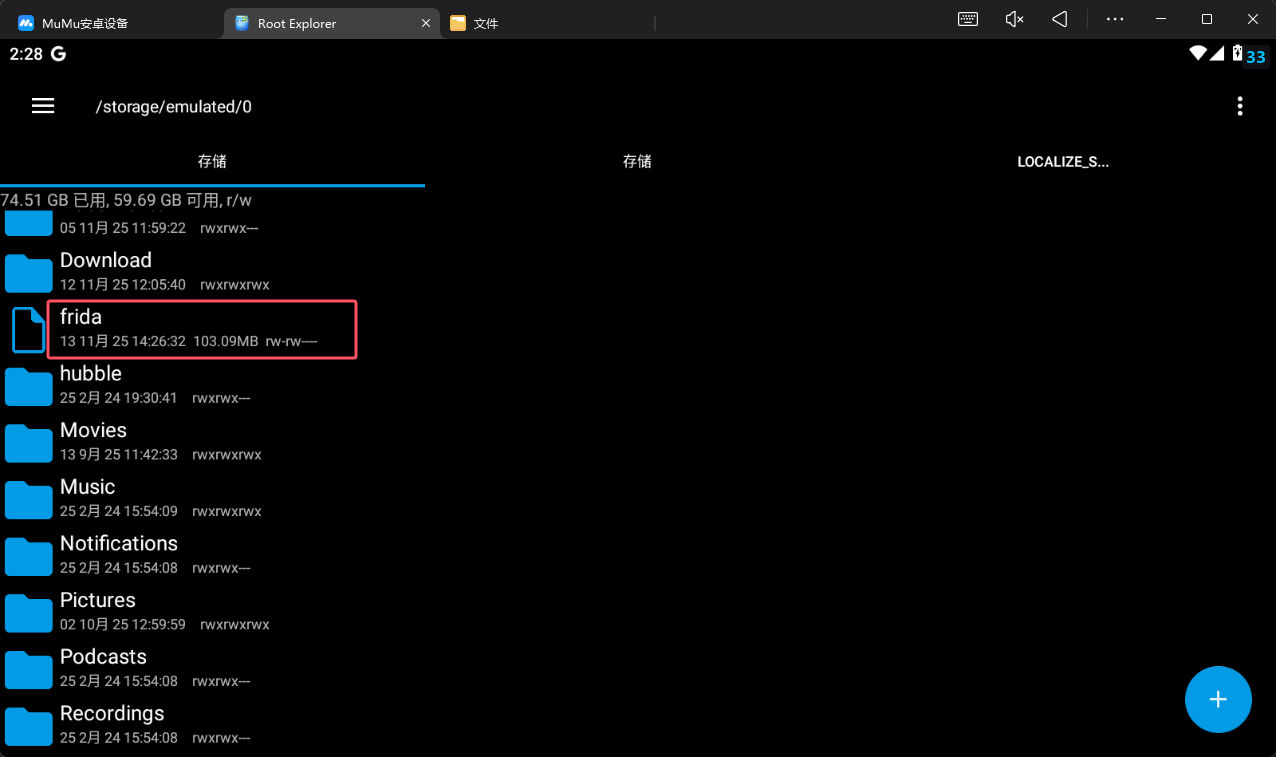Open emulator more options ellipsis
The height and width of the screenshot is (757, 1276).
tap(1115, 19)
